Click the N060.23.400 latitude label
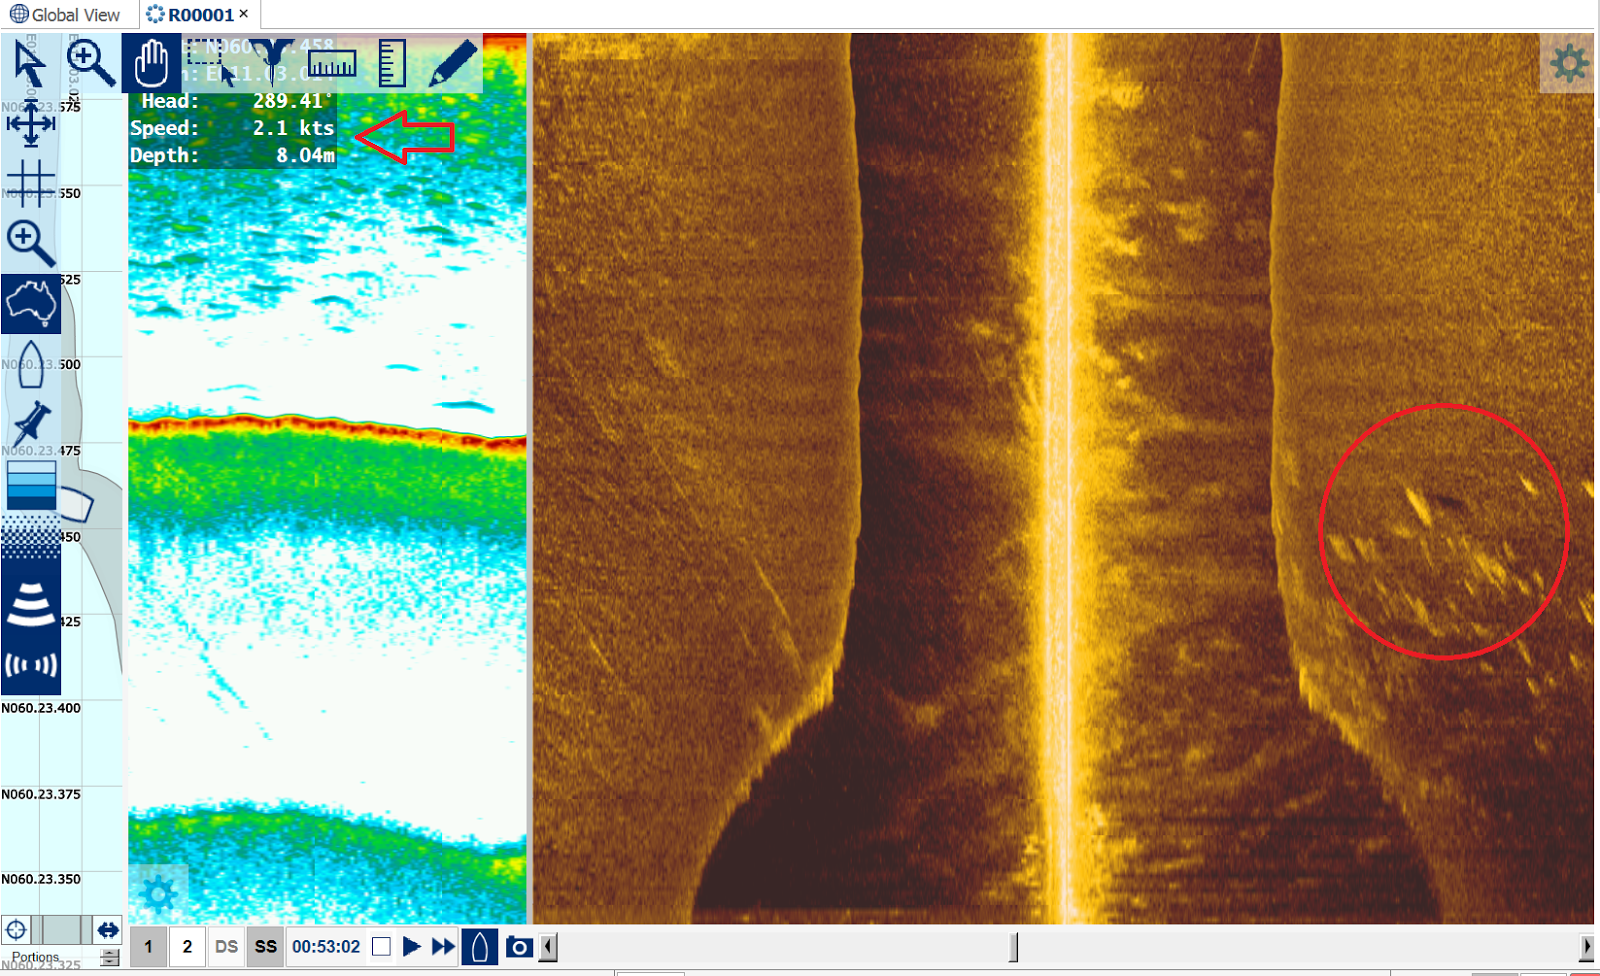 pos(41,708)
